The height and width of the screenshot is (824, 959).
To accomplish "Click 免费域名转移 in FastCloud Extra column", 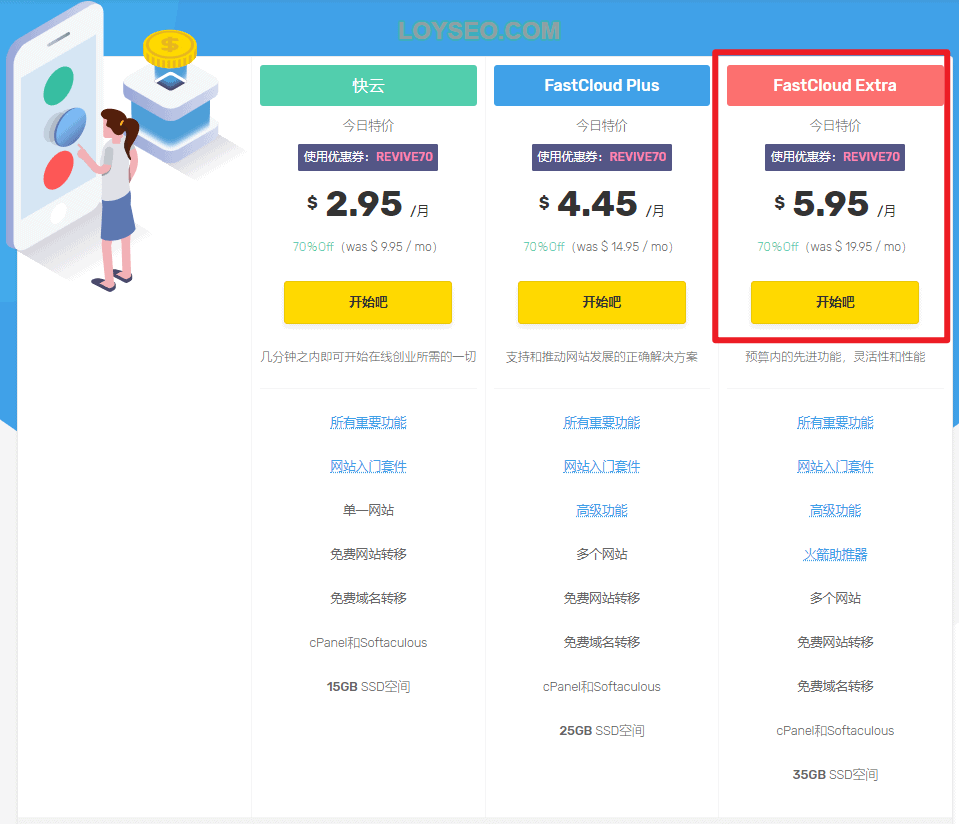I will click(835, 686).
